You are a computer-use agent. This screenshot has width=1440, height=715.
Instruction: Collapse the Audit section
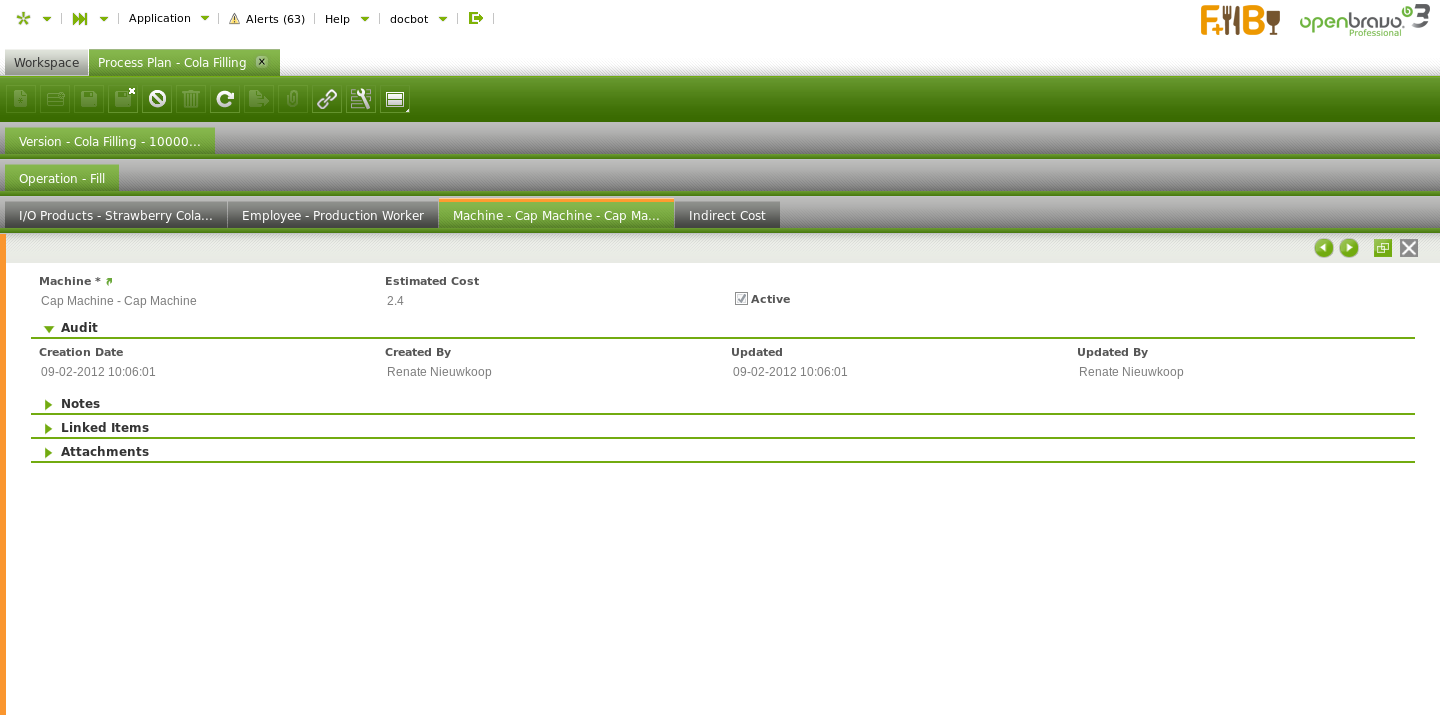(49, 328)
